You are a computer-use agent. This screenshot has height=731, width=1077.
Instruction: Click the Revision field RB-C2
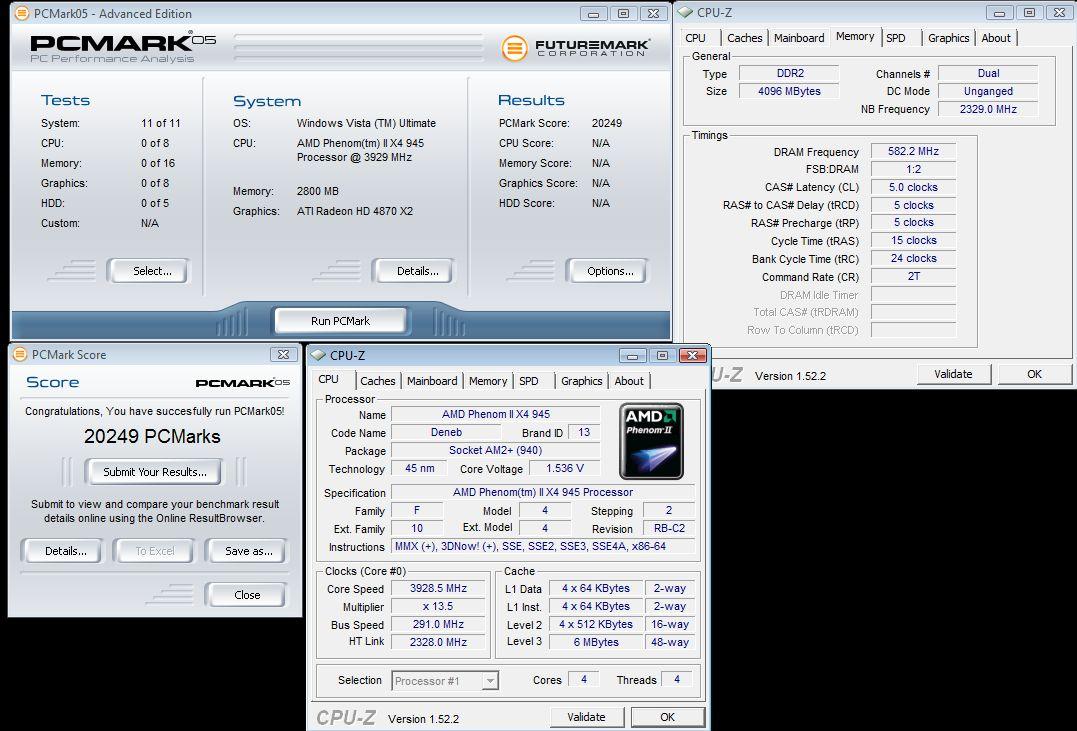[x=669, y=528]
